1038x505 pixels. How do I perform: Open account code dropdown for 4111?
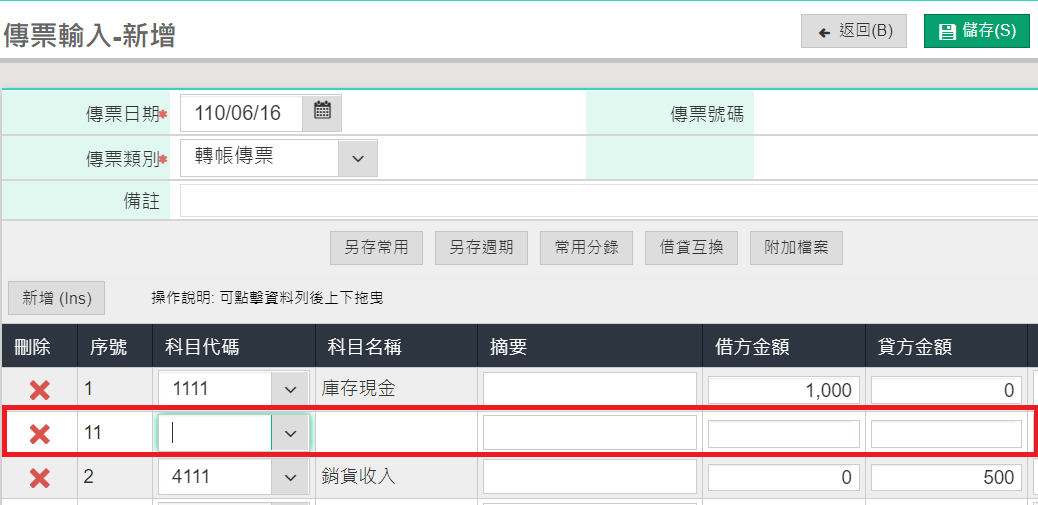point(290,477)
